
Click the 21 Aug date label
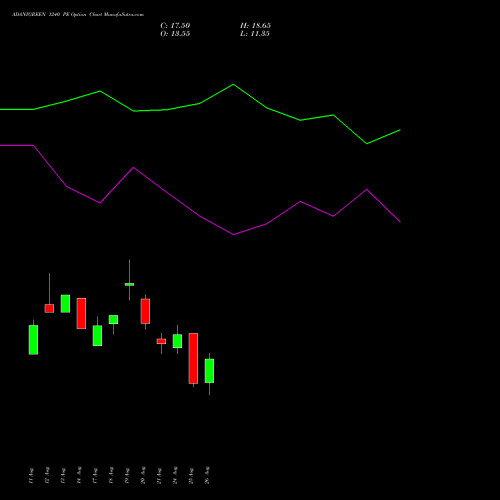click(x=159, y=476)
